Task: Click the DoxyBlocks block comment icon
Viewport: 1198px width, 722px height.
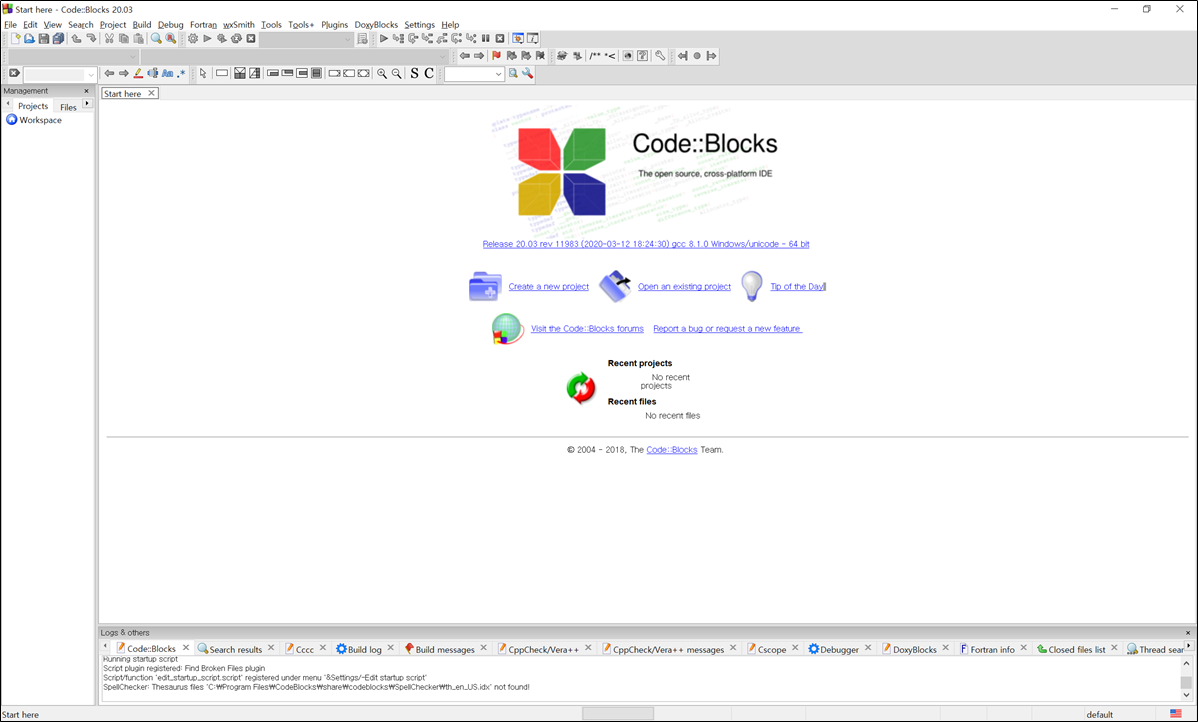Action: pyautogui.click(x=594, y=56)
